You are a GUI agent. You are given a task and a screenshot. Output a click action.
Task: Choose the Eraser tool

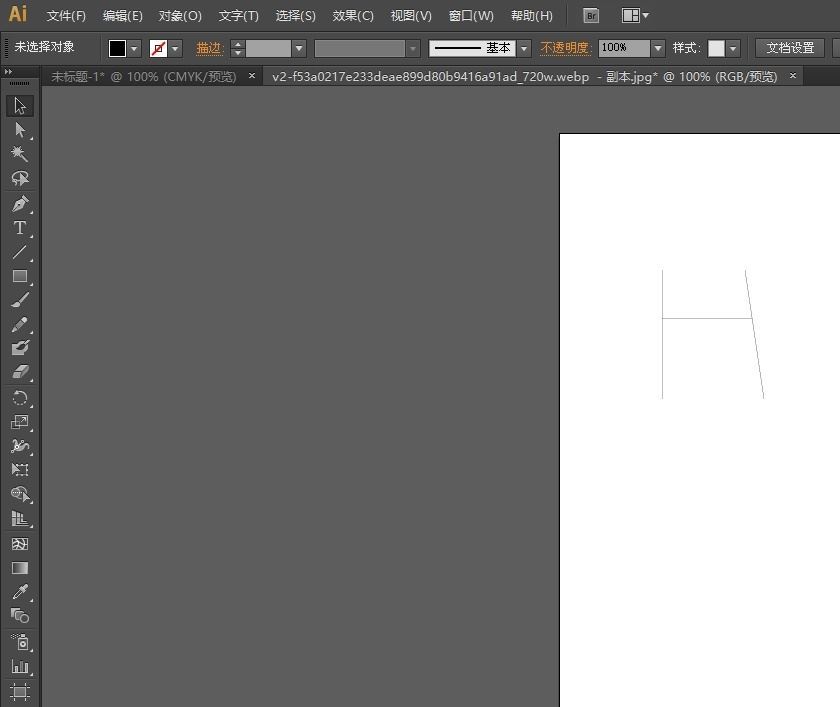(x=19, y=372)
